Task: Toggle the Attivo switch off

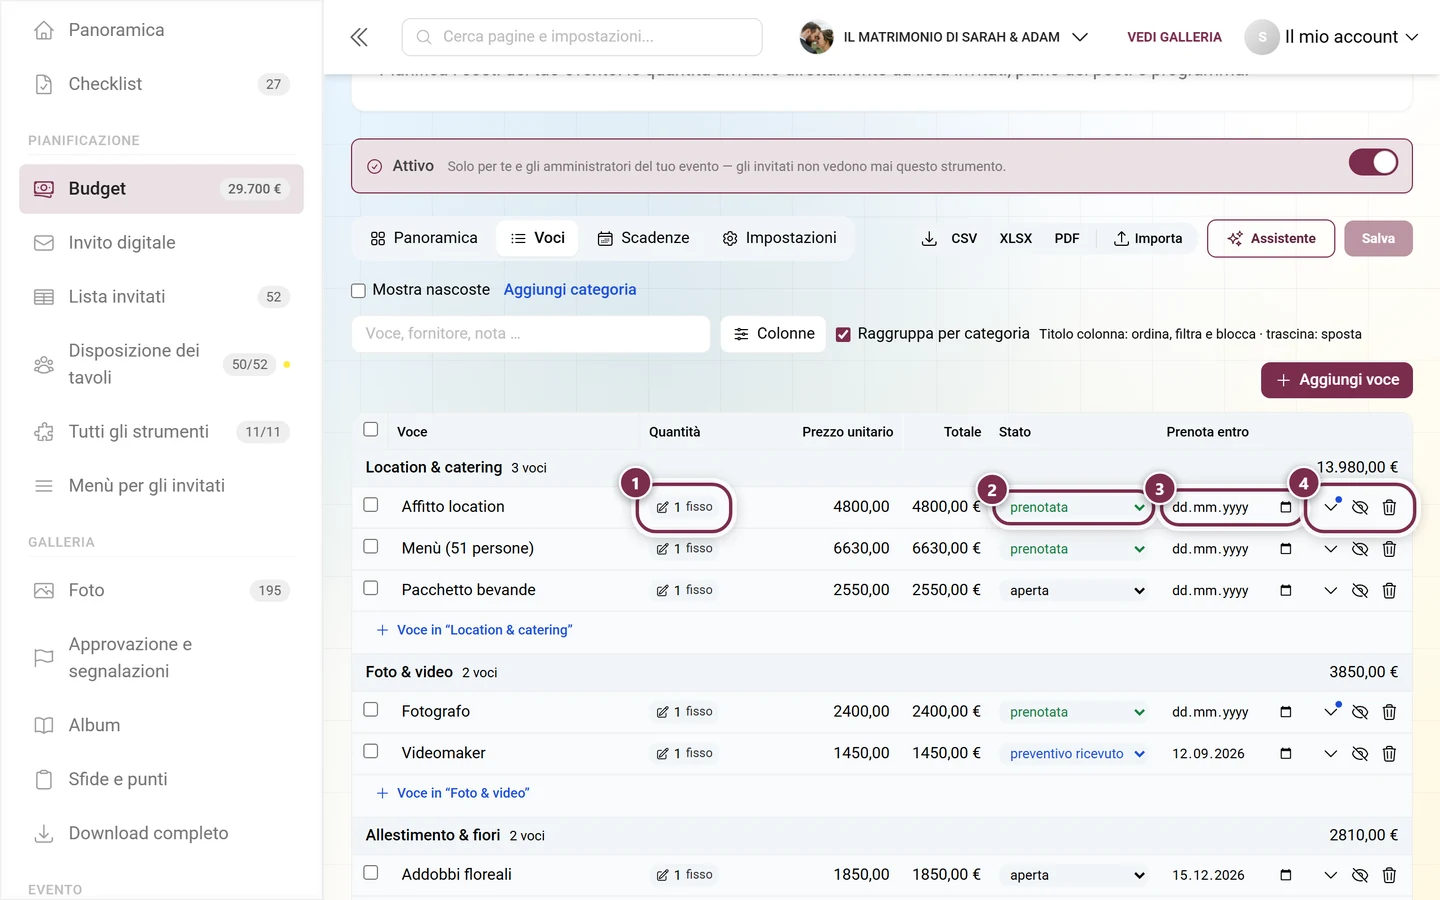Action: [x=1373, y=162]
